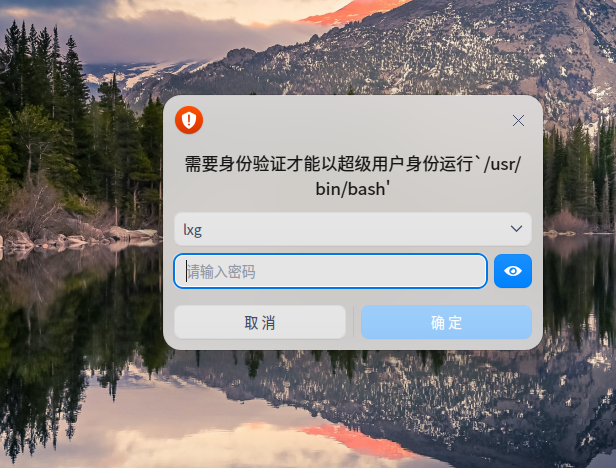Click the orange shield warning icon
Image resolution: width=616 pixels, height=468 pixels.
pyautogui.click(x=189, y=120)
